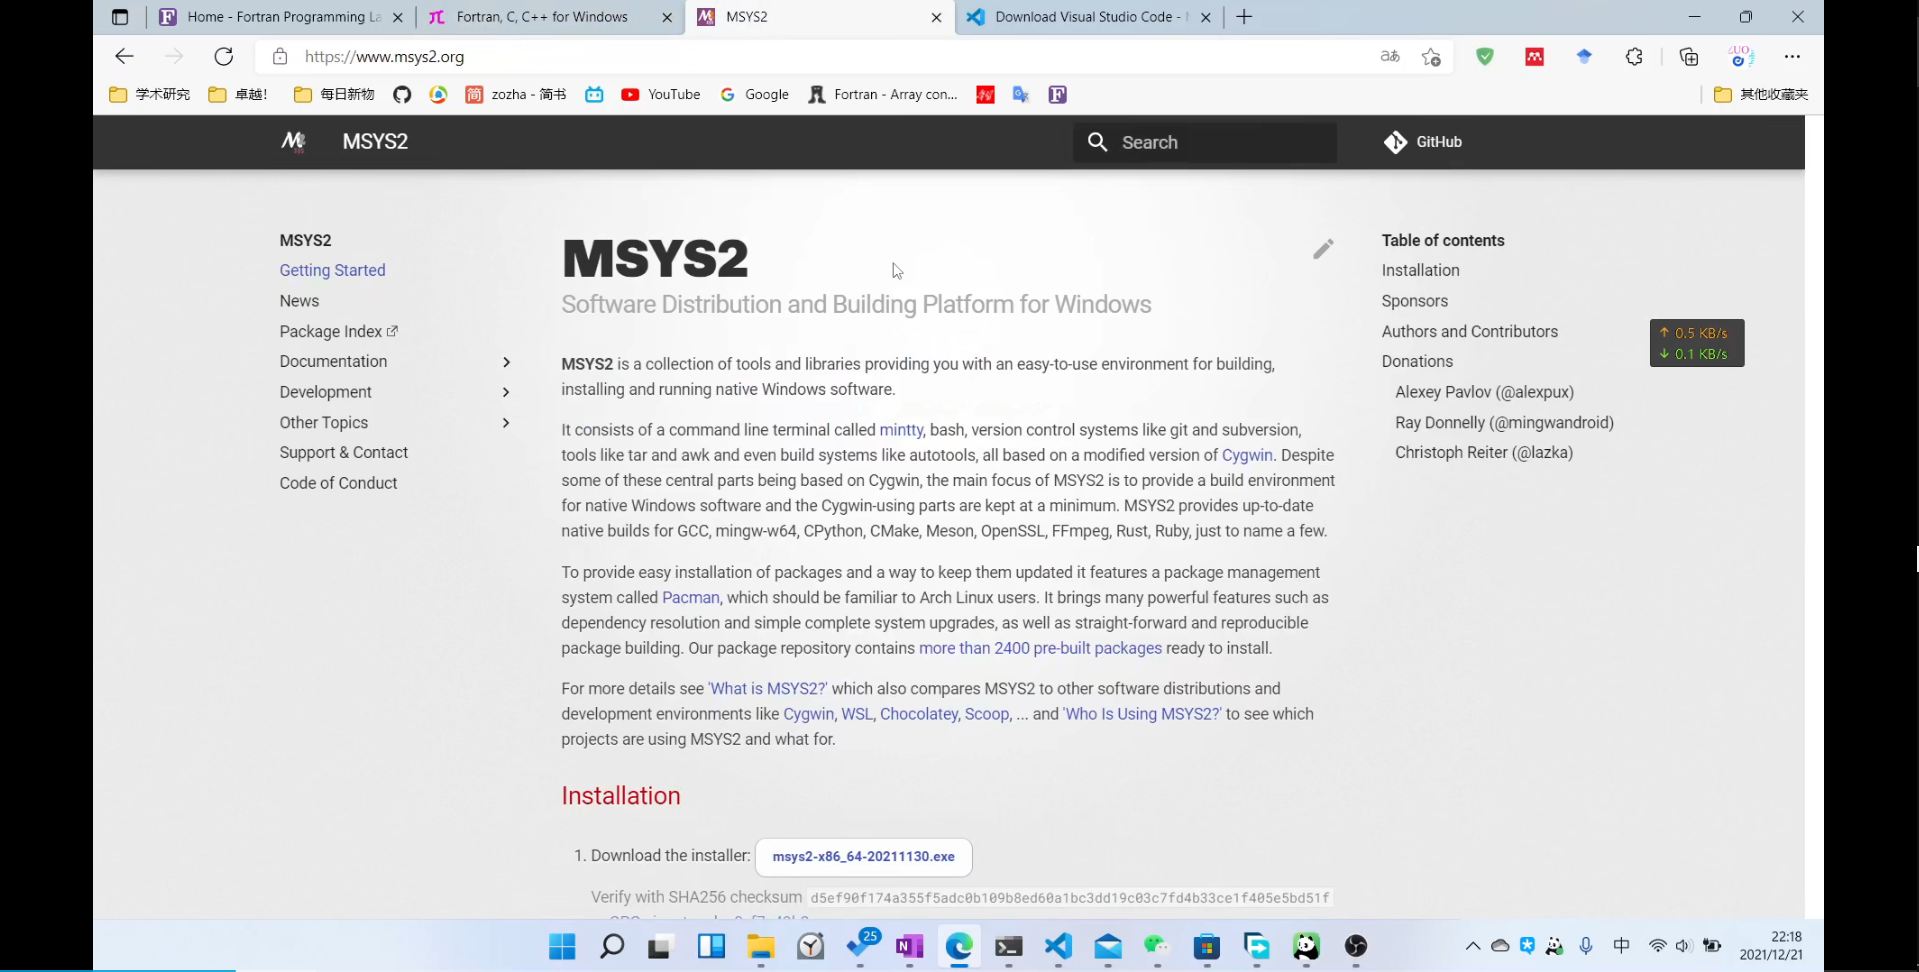
Task: Open the Fortran - Array con... bookmark
Action: 882,95
